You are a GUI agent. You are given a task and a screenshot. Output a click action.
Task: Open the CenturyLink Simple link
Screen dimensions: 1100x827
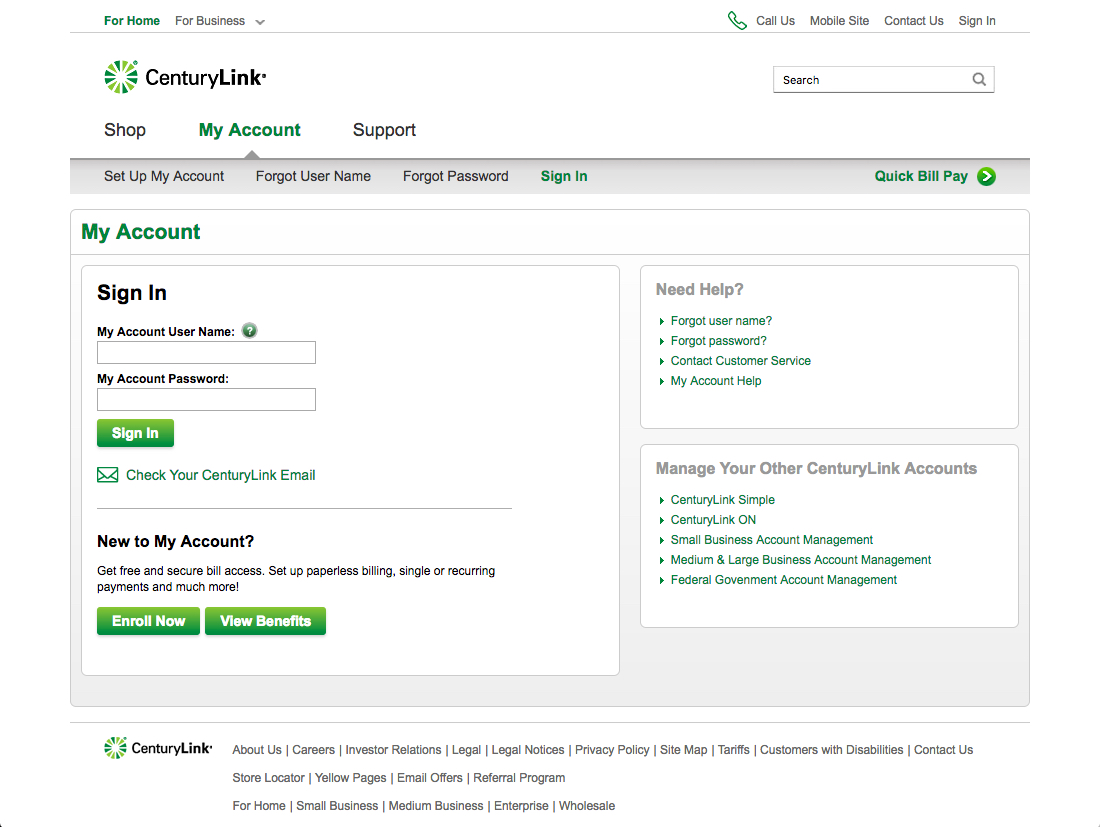tap(722, 500)
